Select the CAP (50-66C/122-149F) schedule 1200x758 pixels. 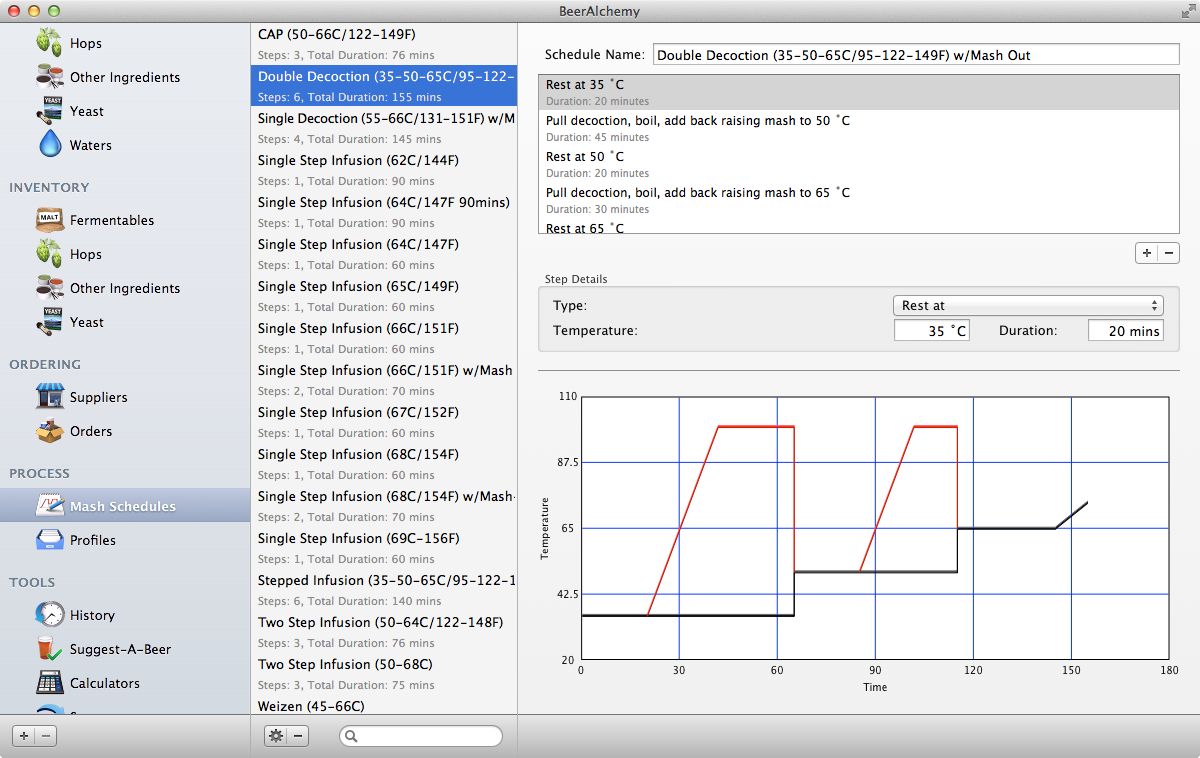click(x=384, y=44)
